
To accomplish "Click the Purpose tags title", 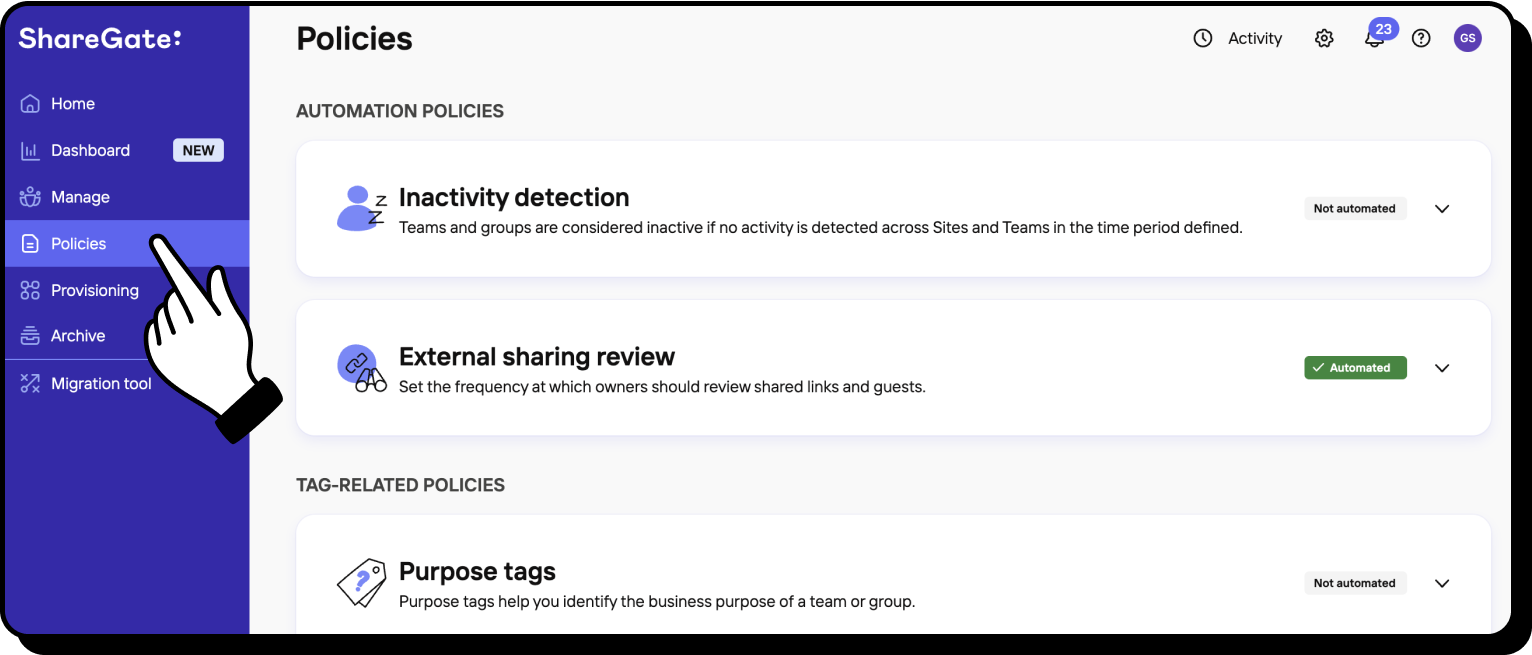I will click(477, 572).
